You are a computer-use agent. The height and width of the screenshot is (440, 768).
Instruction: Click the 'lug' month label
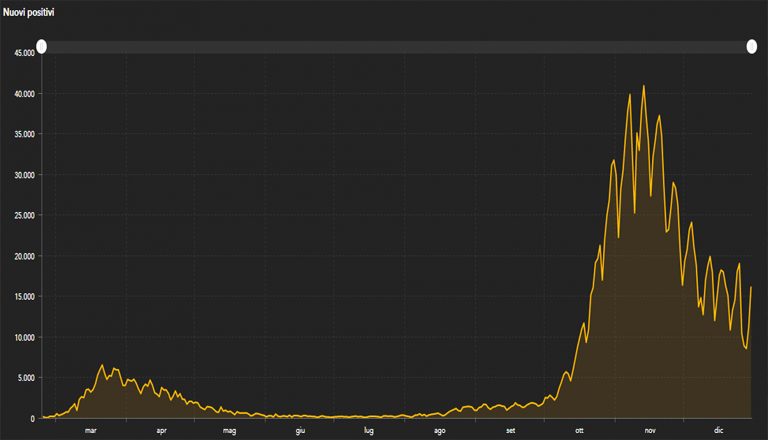click(369, 431)
